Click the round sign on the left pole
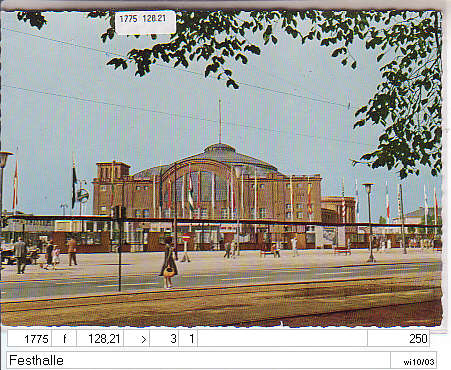451x370 pixels. (x=83, y=195)
